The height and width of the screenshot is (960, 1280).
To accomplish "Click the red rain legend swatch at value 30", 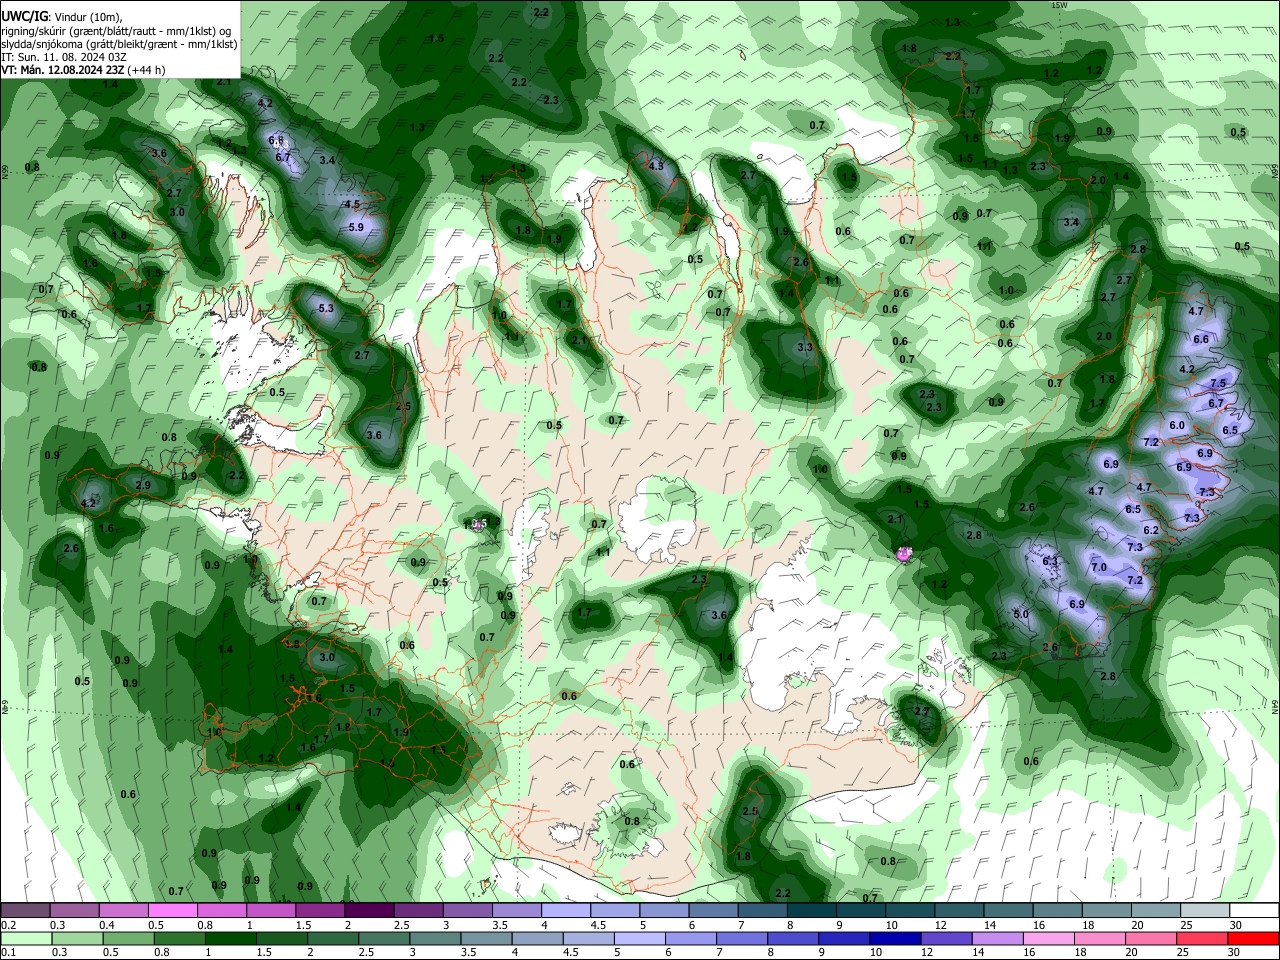I will [1252, 939].
